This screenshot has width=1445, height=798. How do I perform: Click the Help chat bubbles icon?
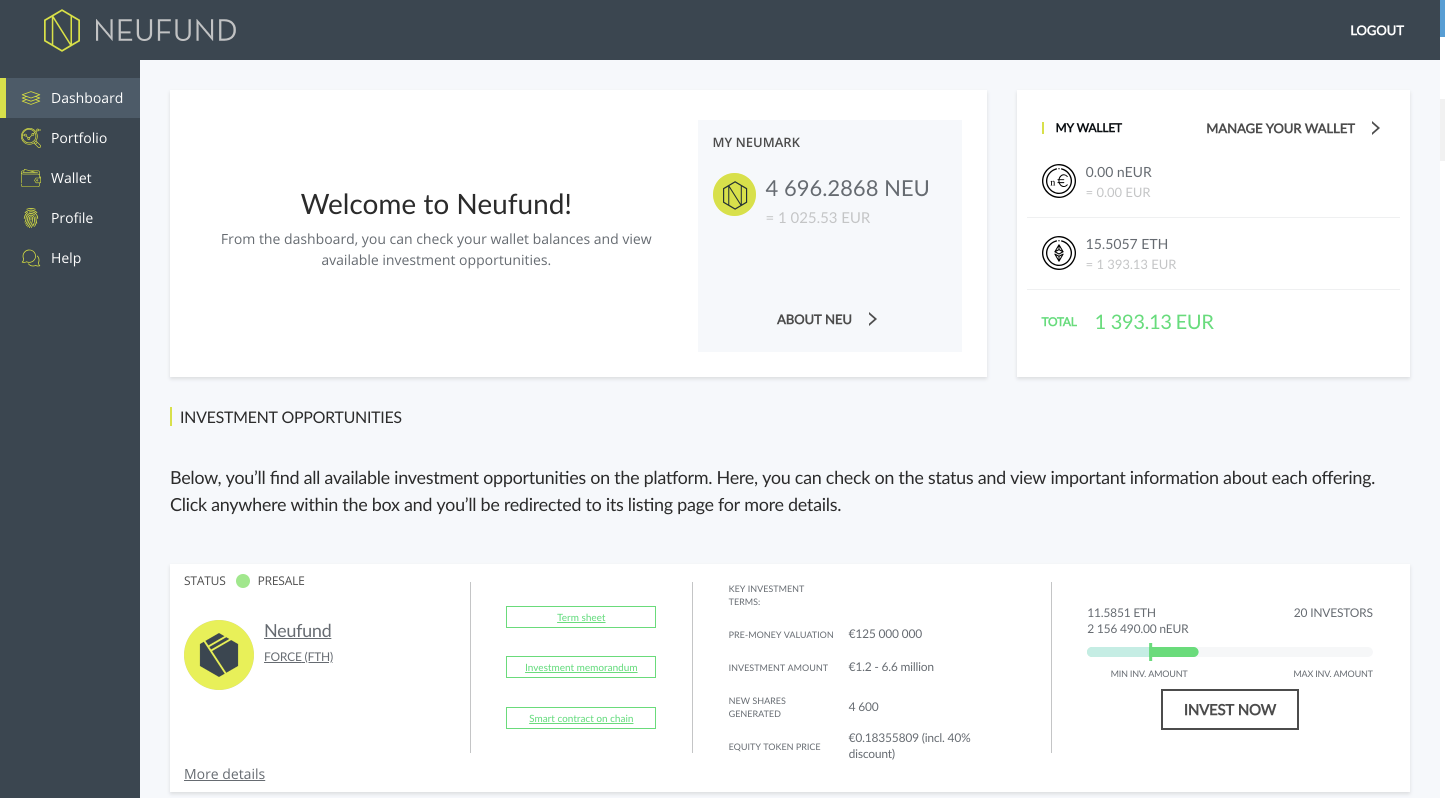coord(31,258)
